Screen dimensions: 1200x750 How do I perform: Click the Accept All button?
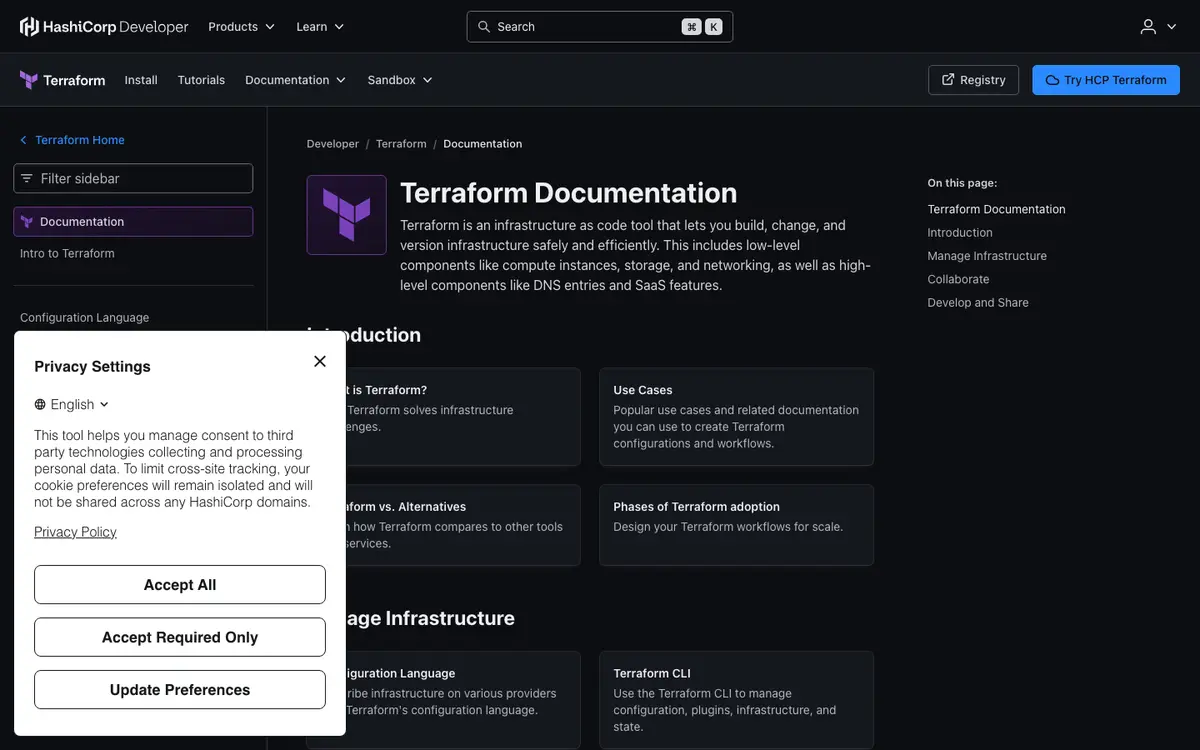point(180,585)
